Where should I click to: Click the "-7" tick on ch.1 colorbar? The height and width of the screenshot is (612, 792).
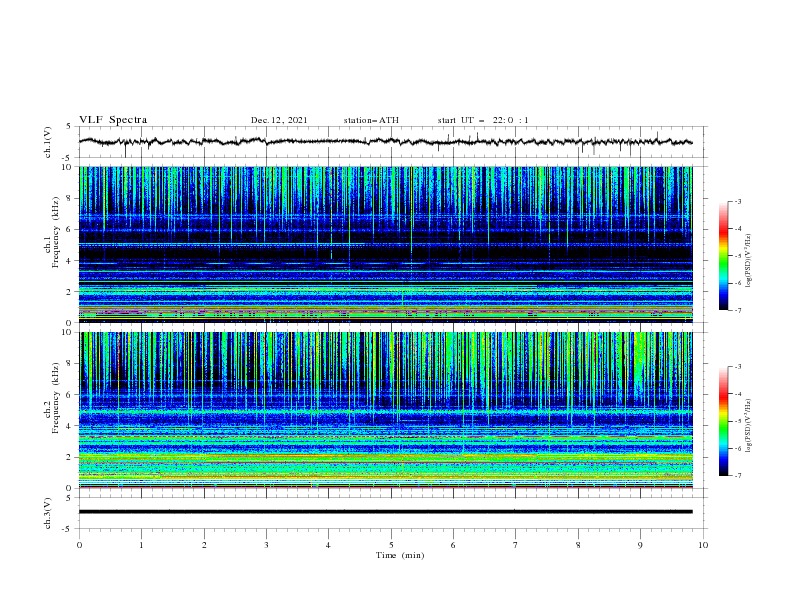pyautogui.click(x=737, y=310)
